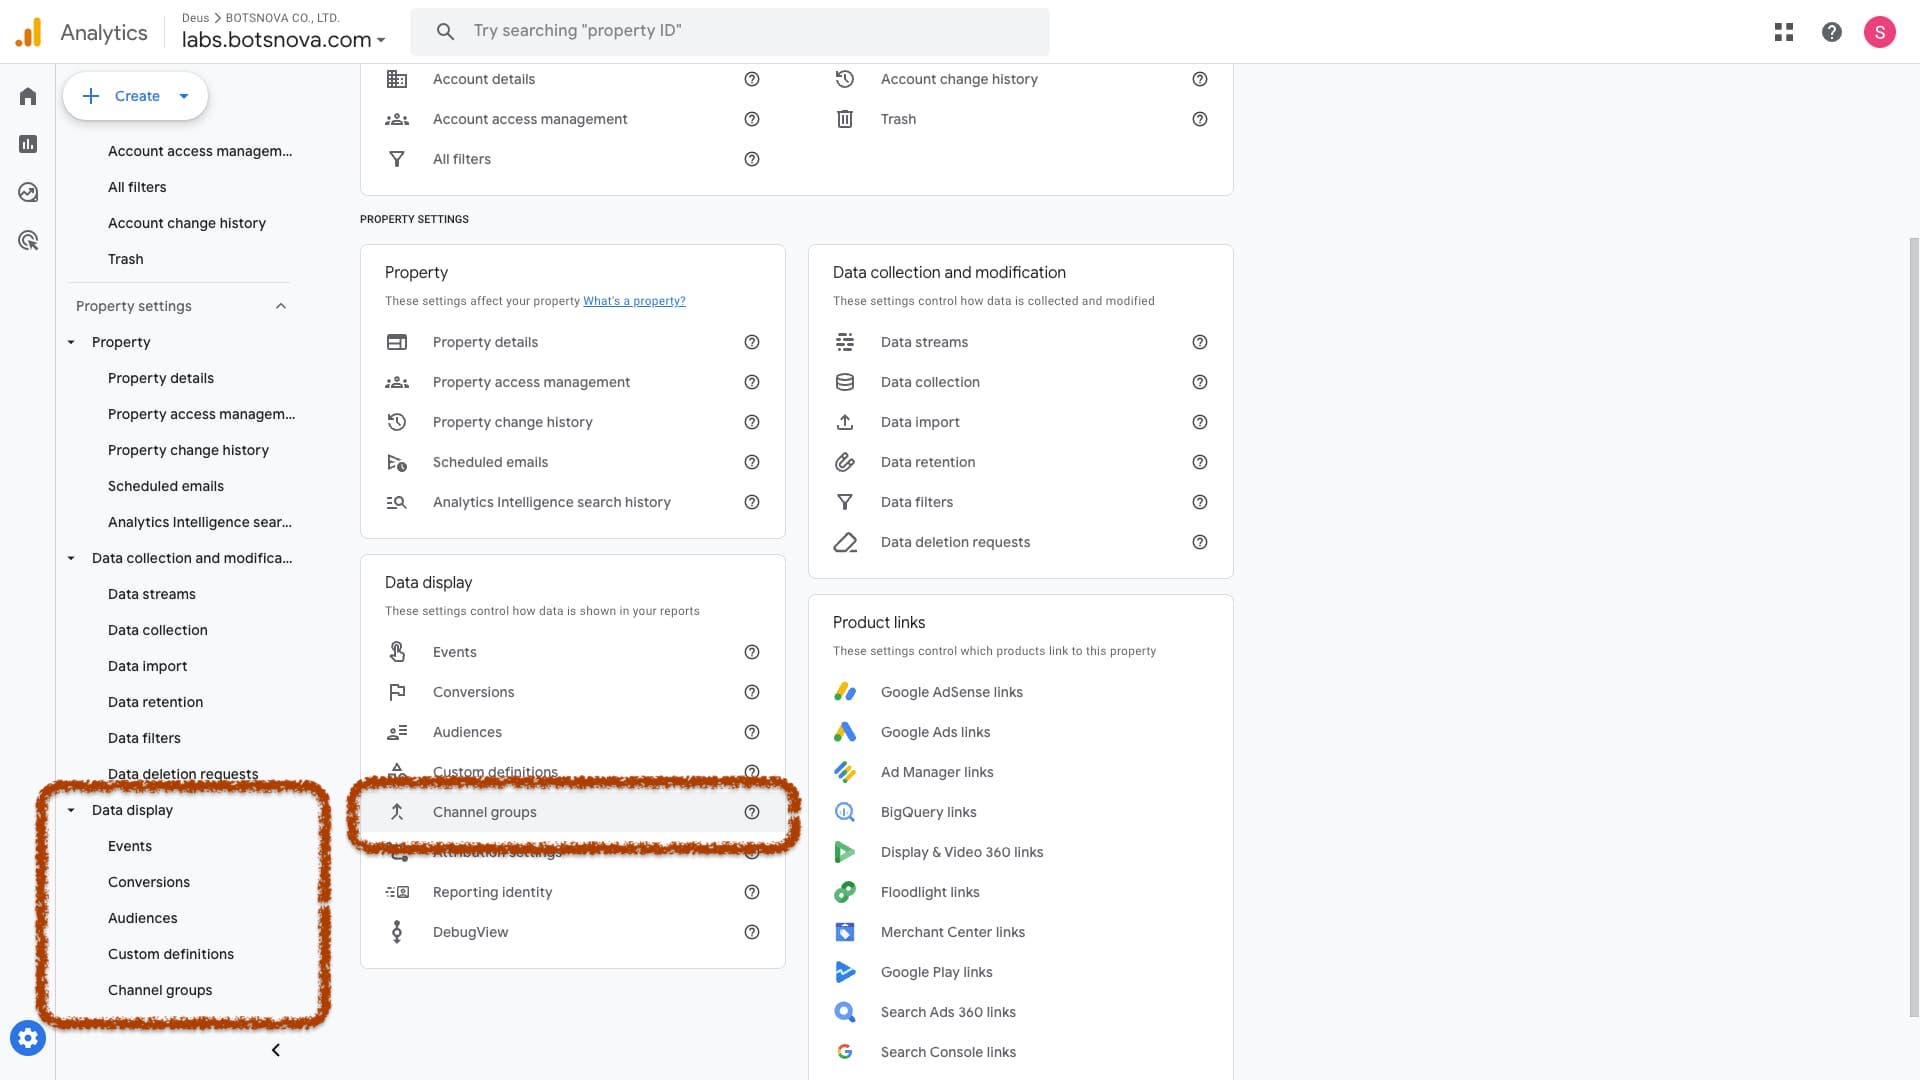Select Account change history in sidebar
Viewport: 1920px width, 1080px height.
[187, 223]
